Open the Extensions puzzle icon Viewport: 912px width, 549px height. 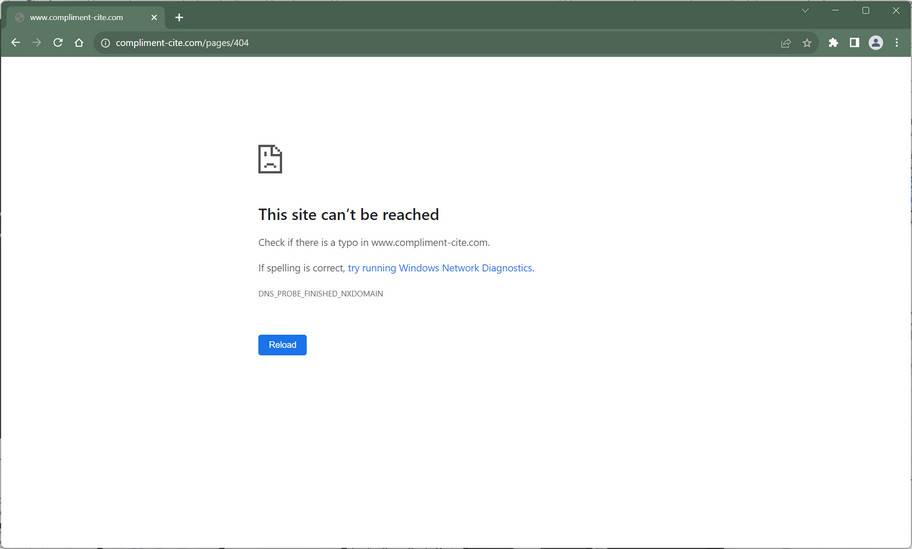pos(833,42)
